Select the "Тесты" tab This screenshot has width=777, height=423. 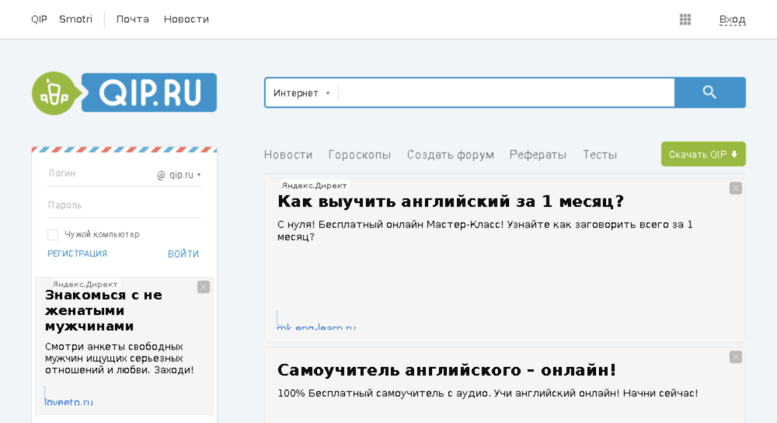(x=600, y=155)
